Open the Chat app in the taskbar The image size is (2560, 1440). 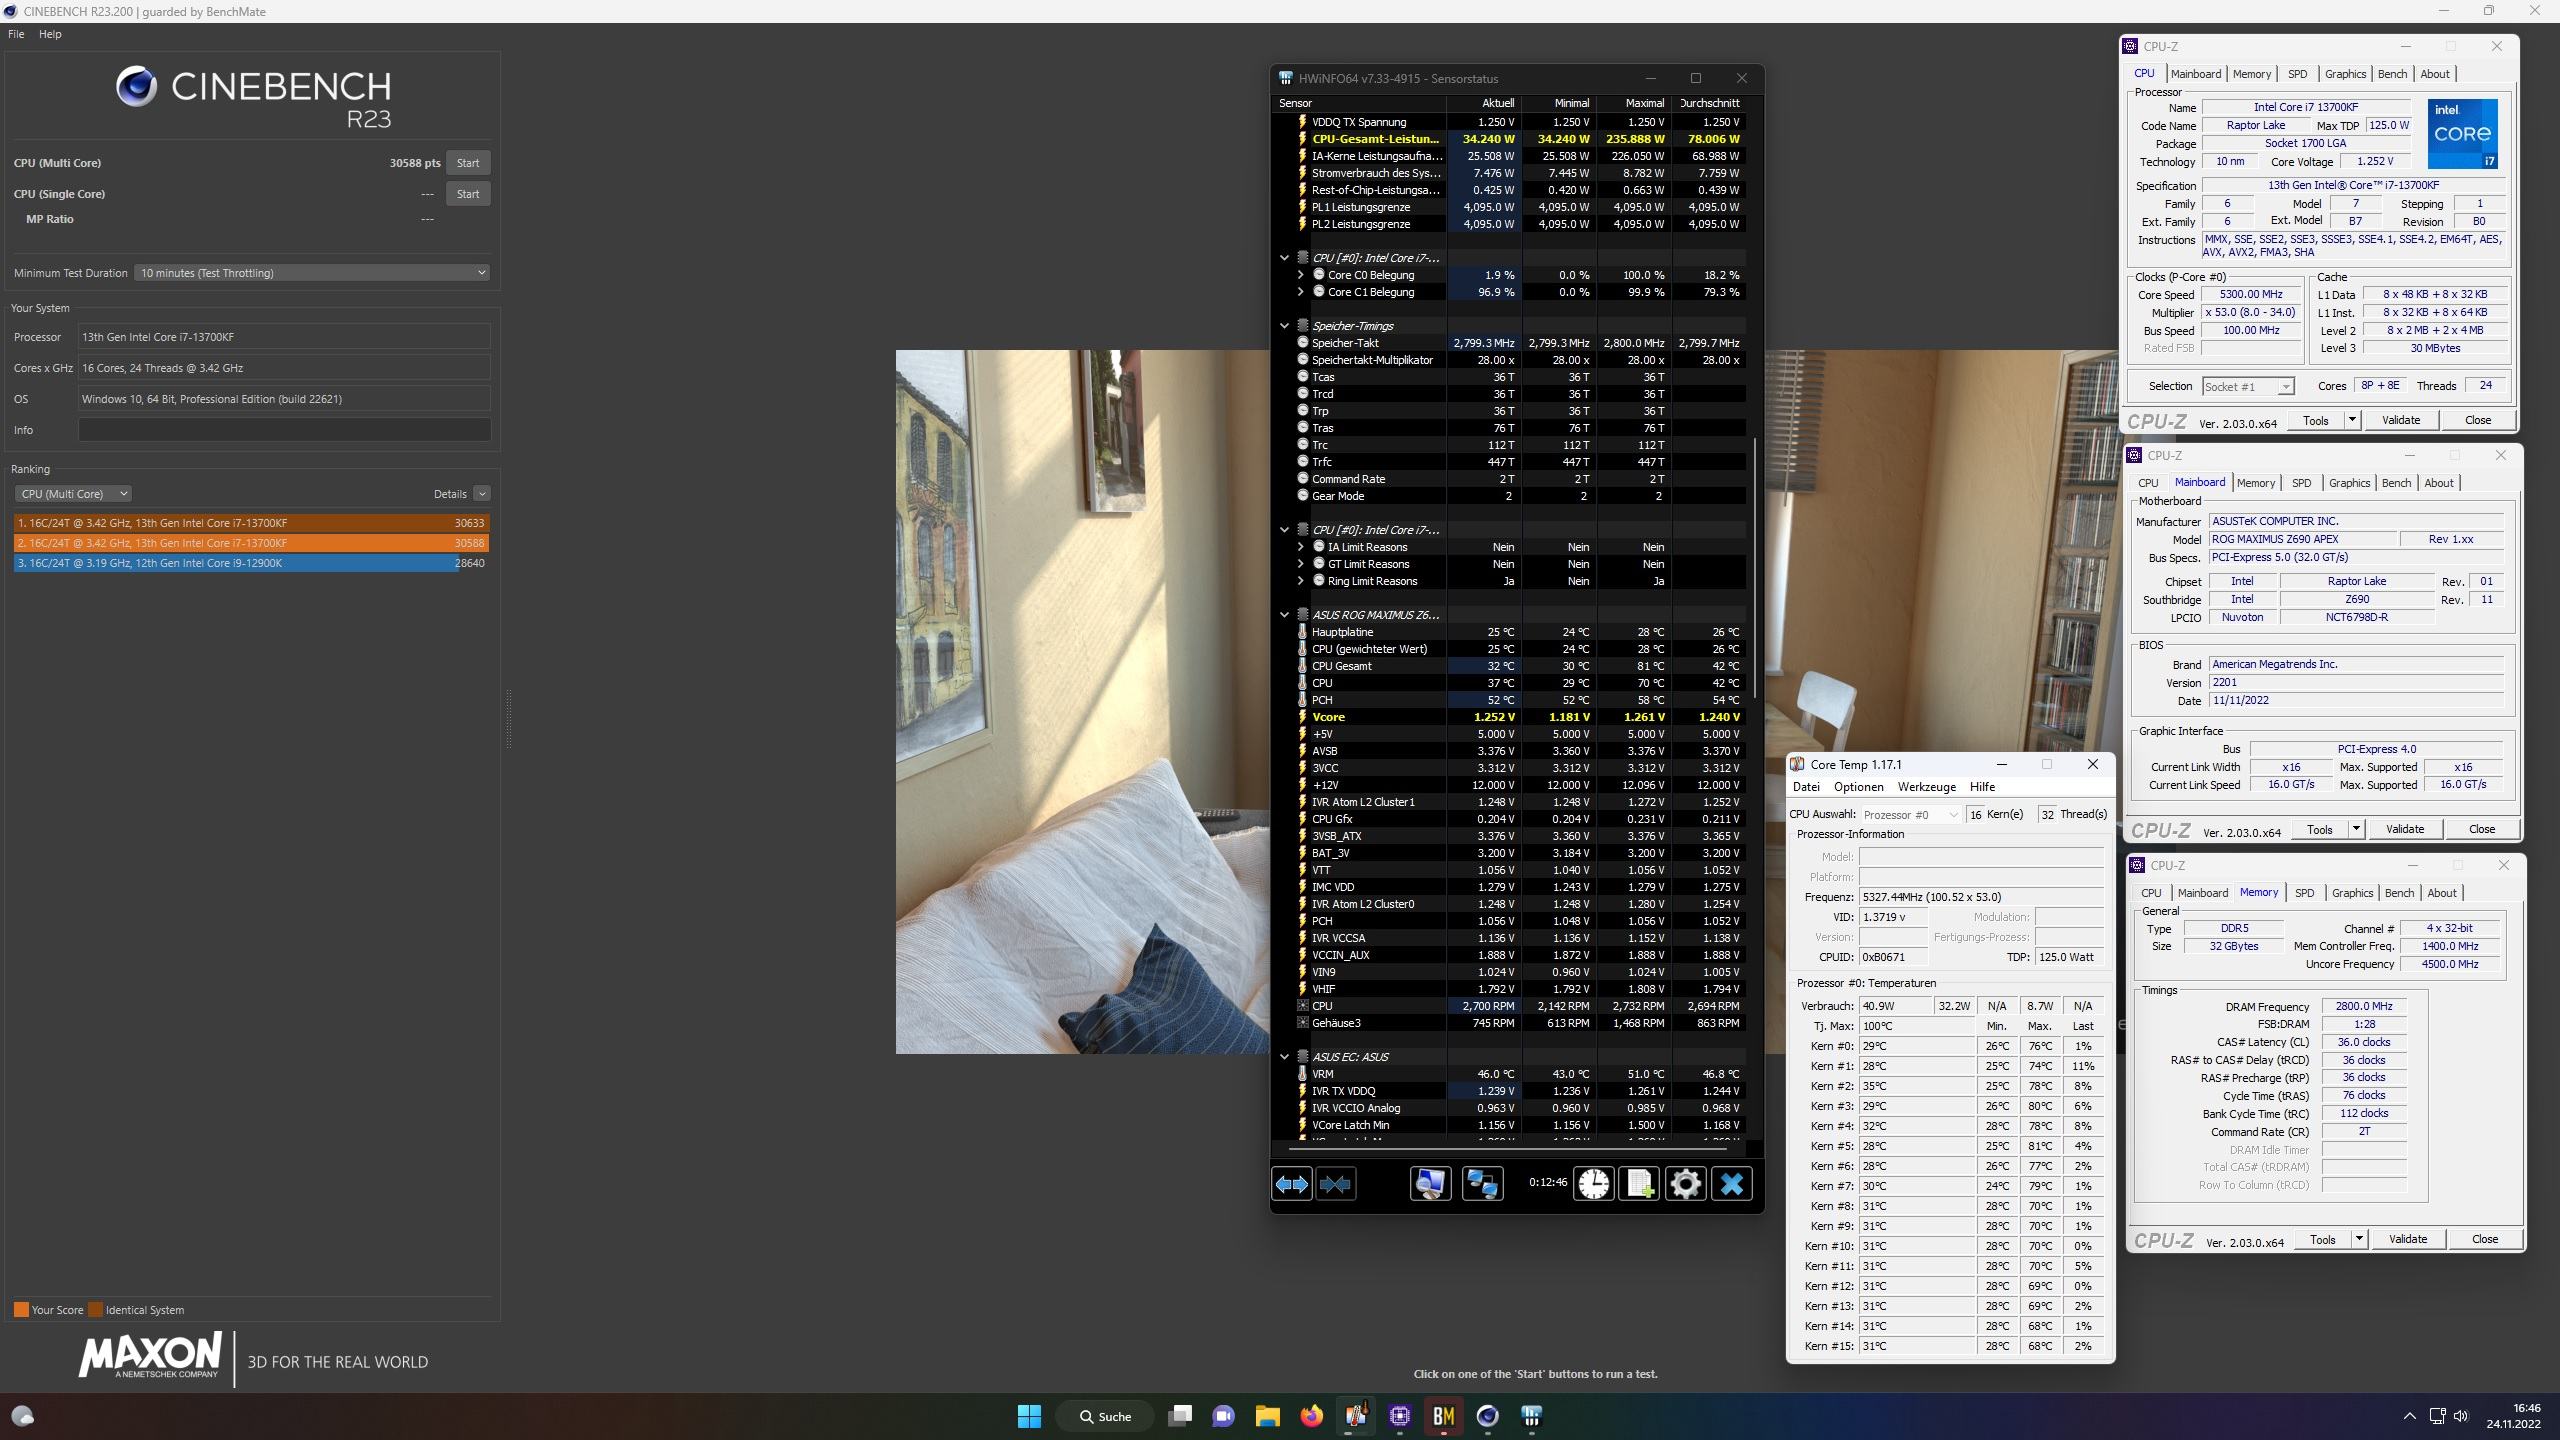[x=1223, y=1416]
